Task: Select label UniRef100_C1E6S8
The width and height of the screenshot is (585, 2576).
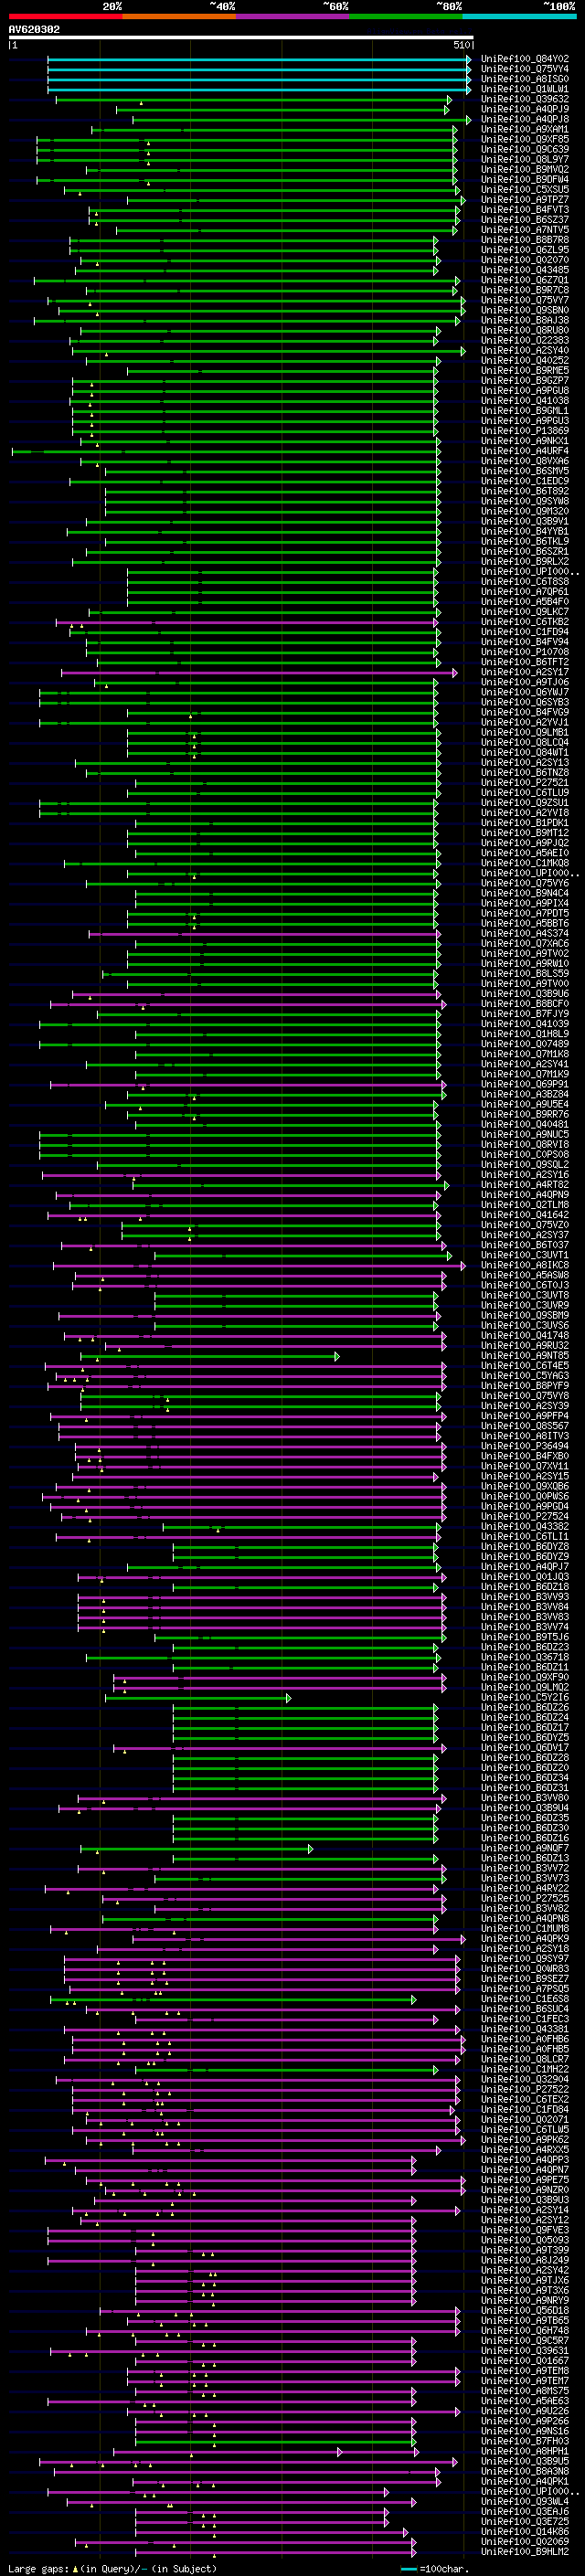Action: (524, 1999)
